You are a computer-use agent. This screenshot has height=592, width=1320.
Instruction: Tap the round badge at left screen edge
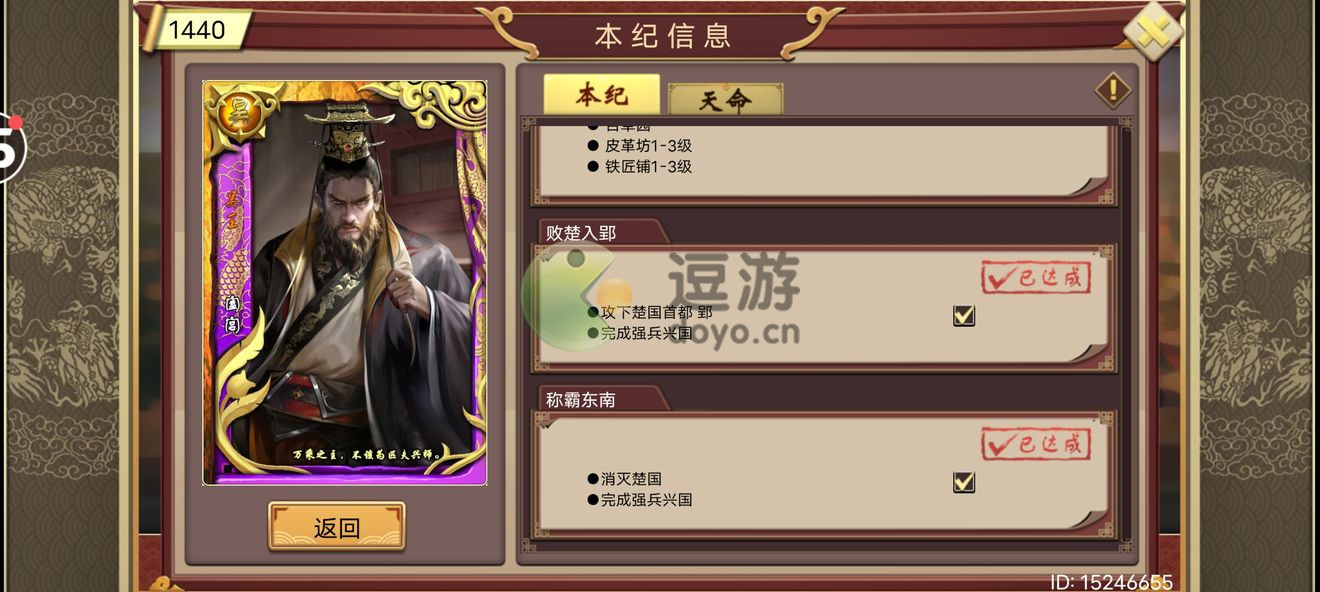click(x=11, y=147)
